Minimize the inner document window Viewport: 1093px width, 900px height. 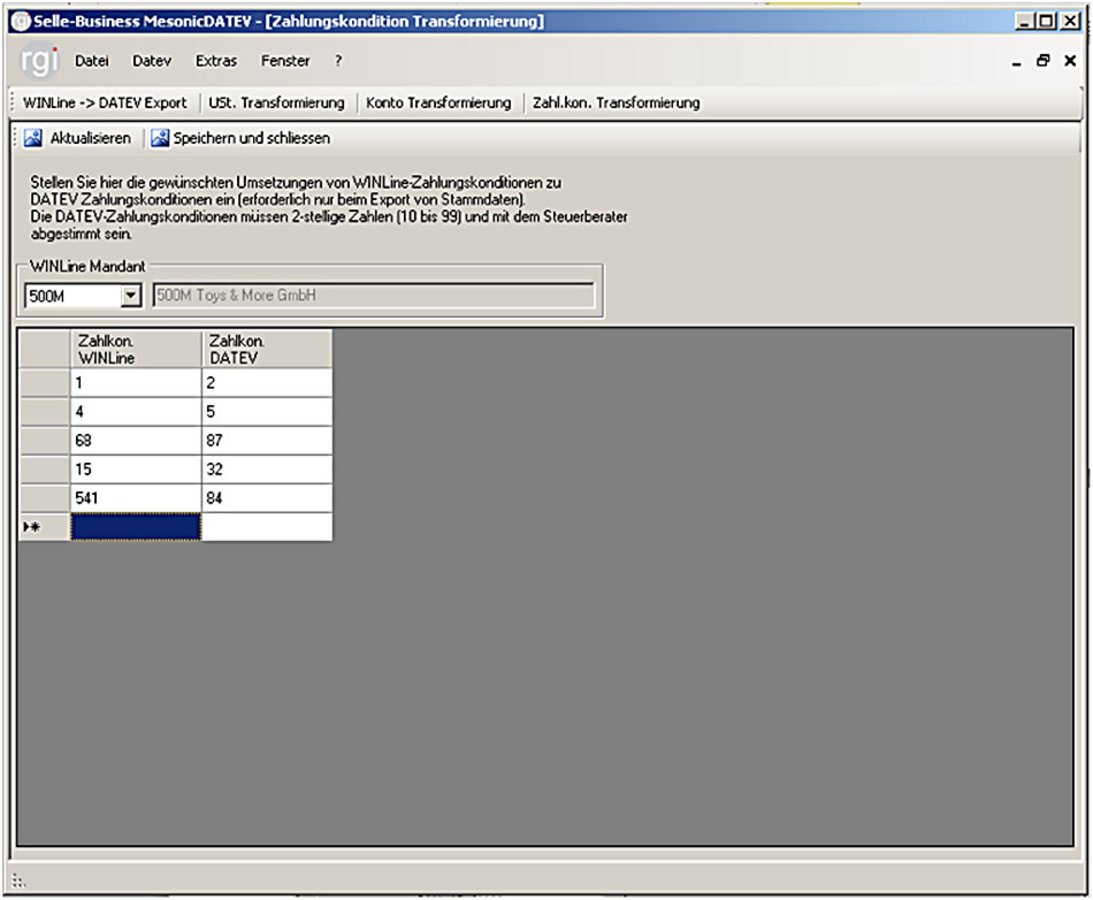pyautogui.click(x=1017, y=62)
